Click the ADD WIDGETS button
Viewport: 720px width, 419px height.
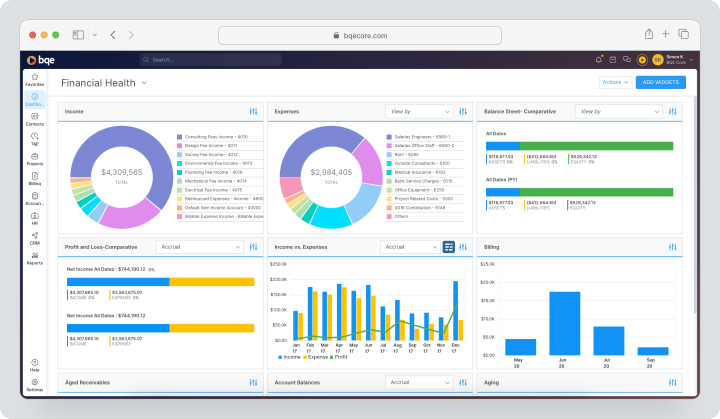pos(660,82)
